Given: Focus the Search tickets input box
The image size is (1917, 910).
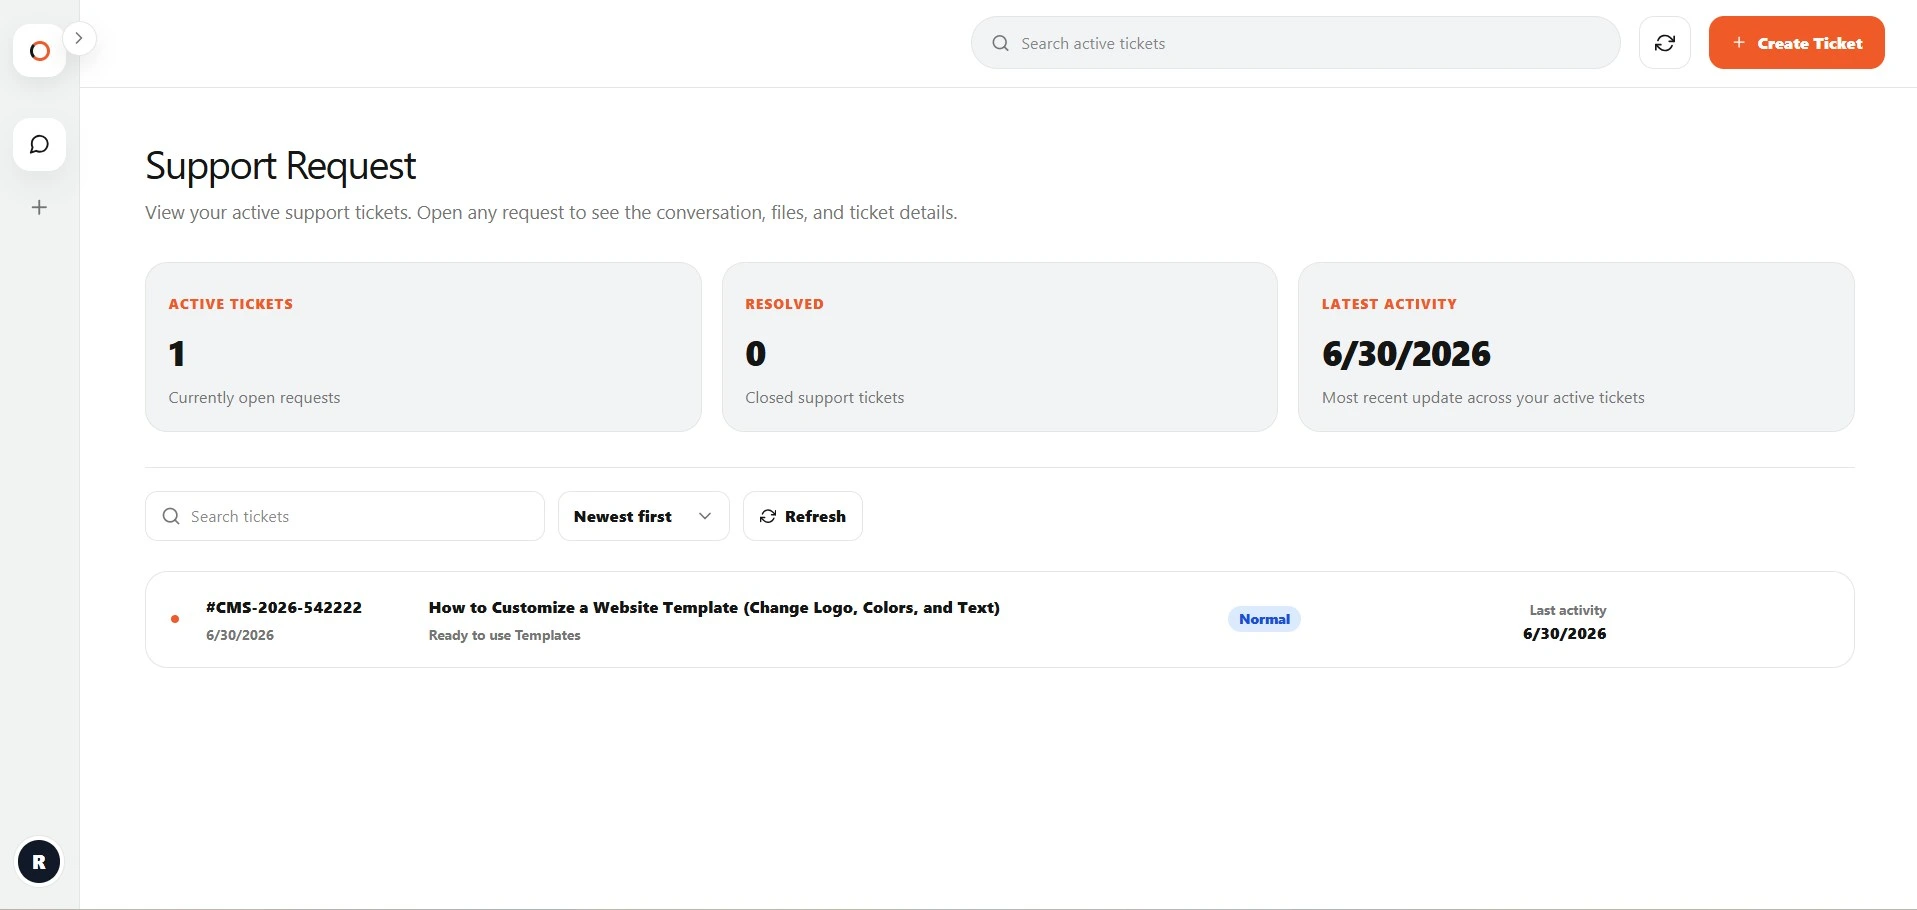Looking at the screenshot, I should coord(345,516).
